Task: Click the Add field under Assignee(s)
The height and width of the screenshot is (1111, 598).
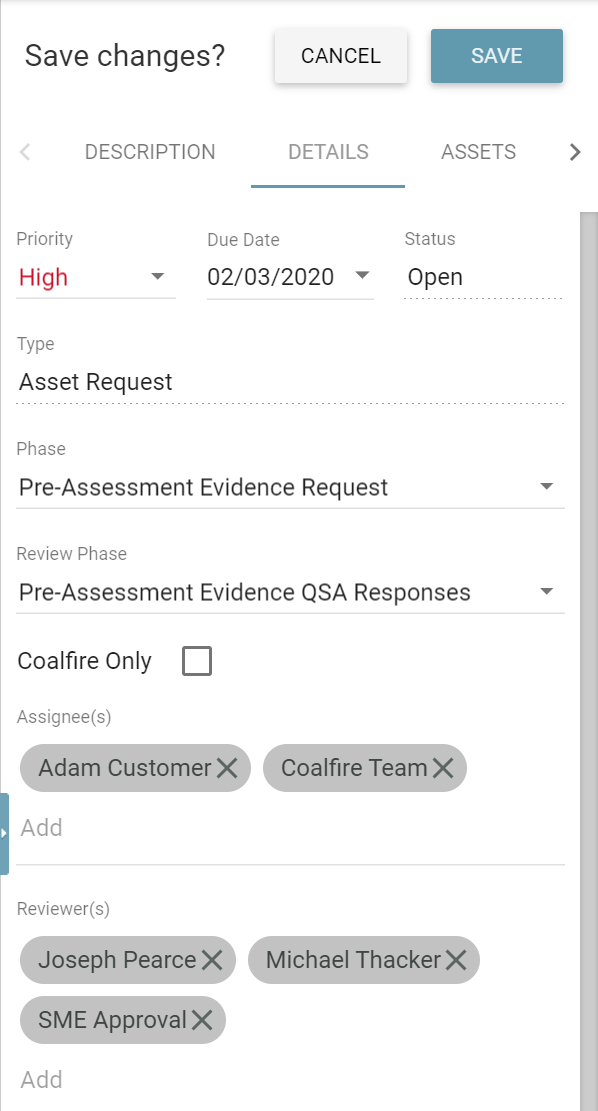Action: [290, 828]
